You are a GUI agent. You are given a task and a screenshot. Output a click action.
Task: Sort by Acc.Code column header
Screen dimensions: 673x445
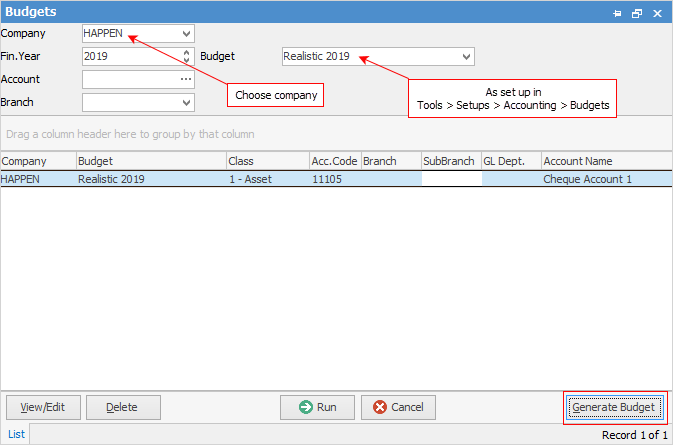point(335,161)
